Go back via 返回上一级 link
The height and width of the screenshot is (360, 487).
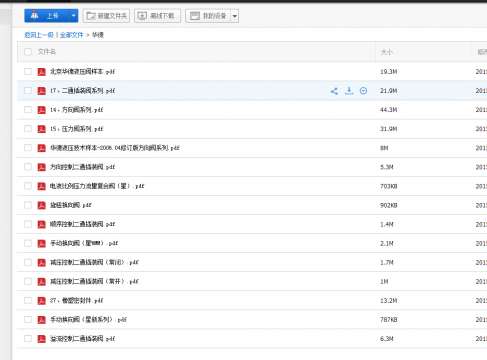coord(39,35)
